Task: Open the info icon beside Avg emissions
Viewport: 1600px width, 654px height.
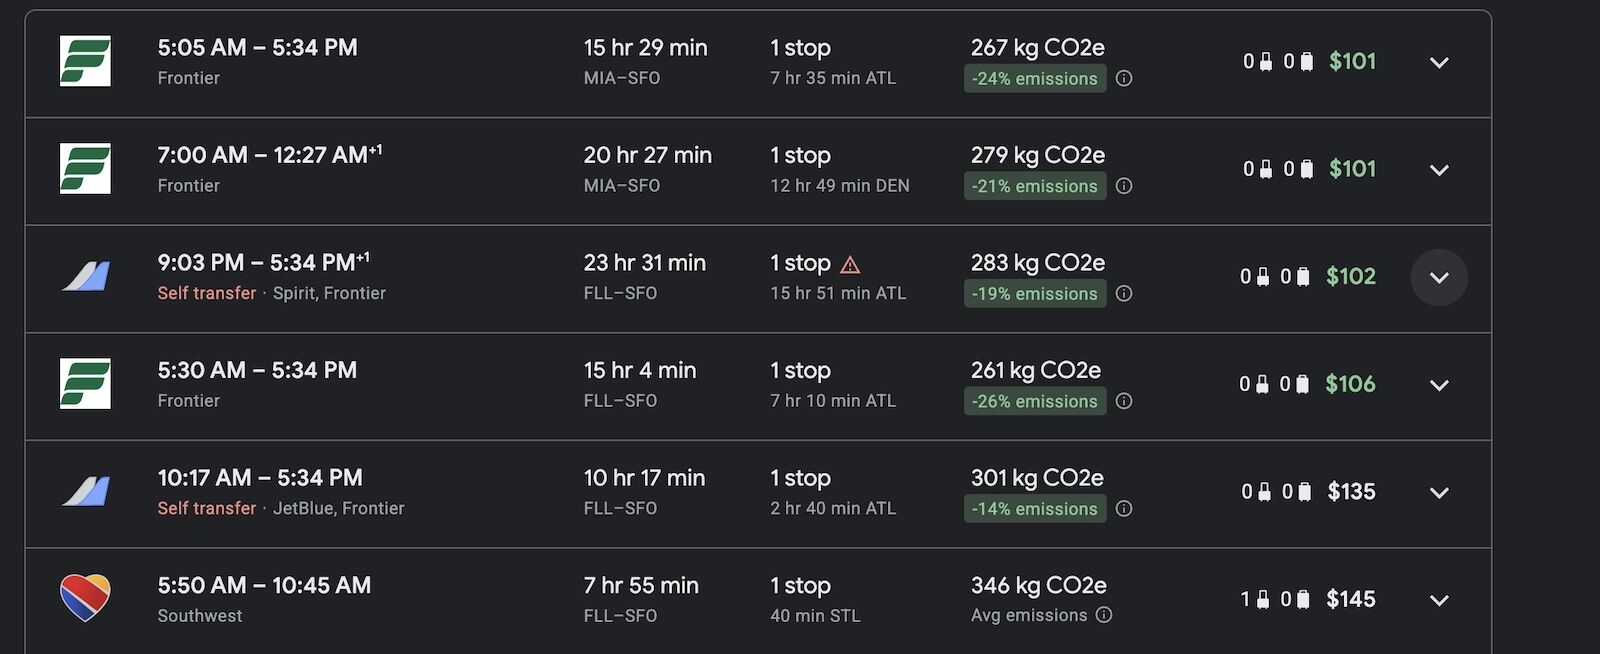Action: [x=1104, y=615]
